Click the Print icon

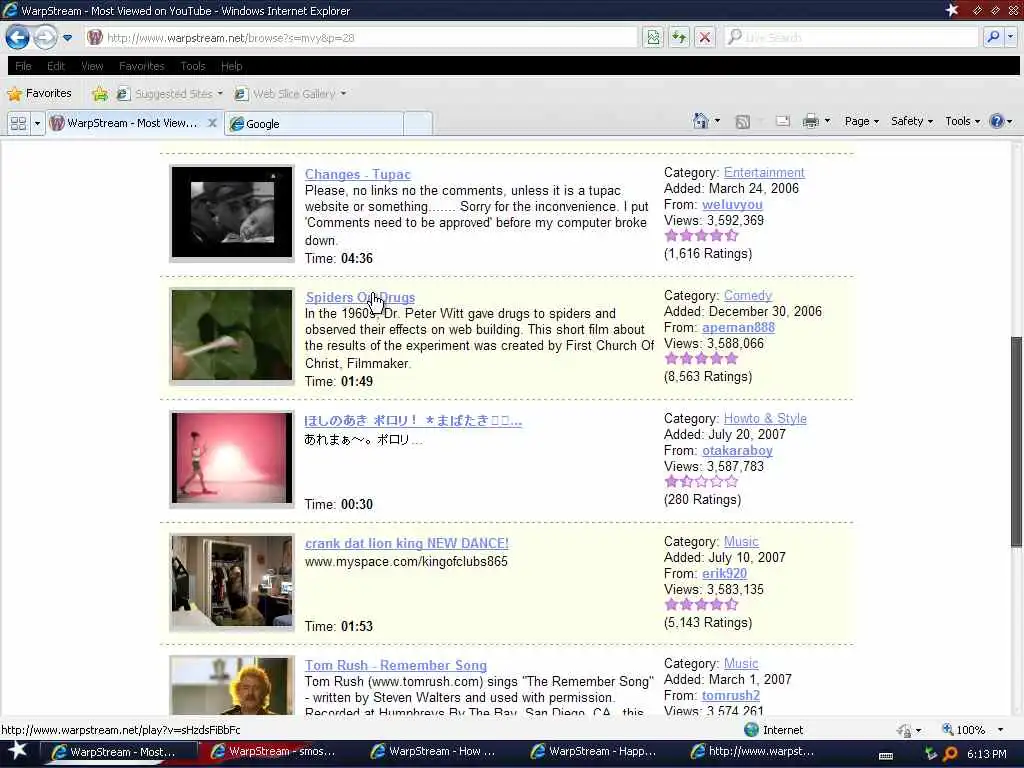pos(810,121)
